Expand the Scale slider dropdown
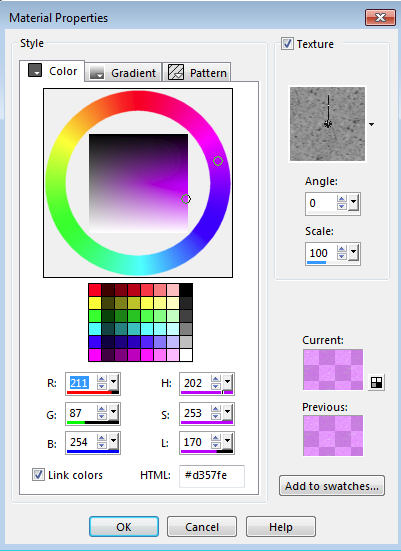This screenshot has width=401, height=551. pos(353,252)
